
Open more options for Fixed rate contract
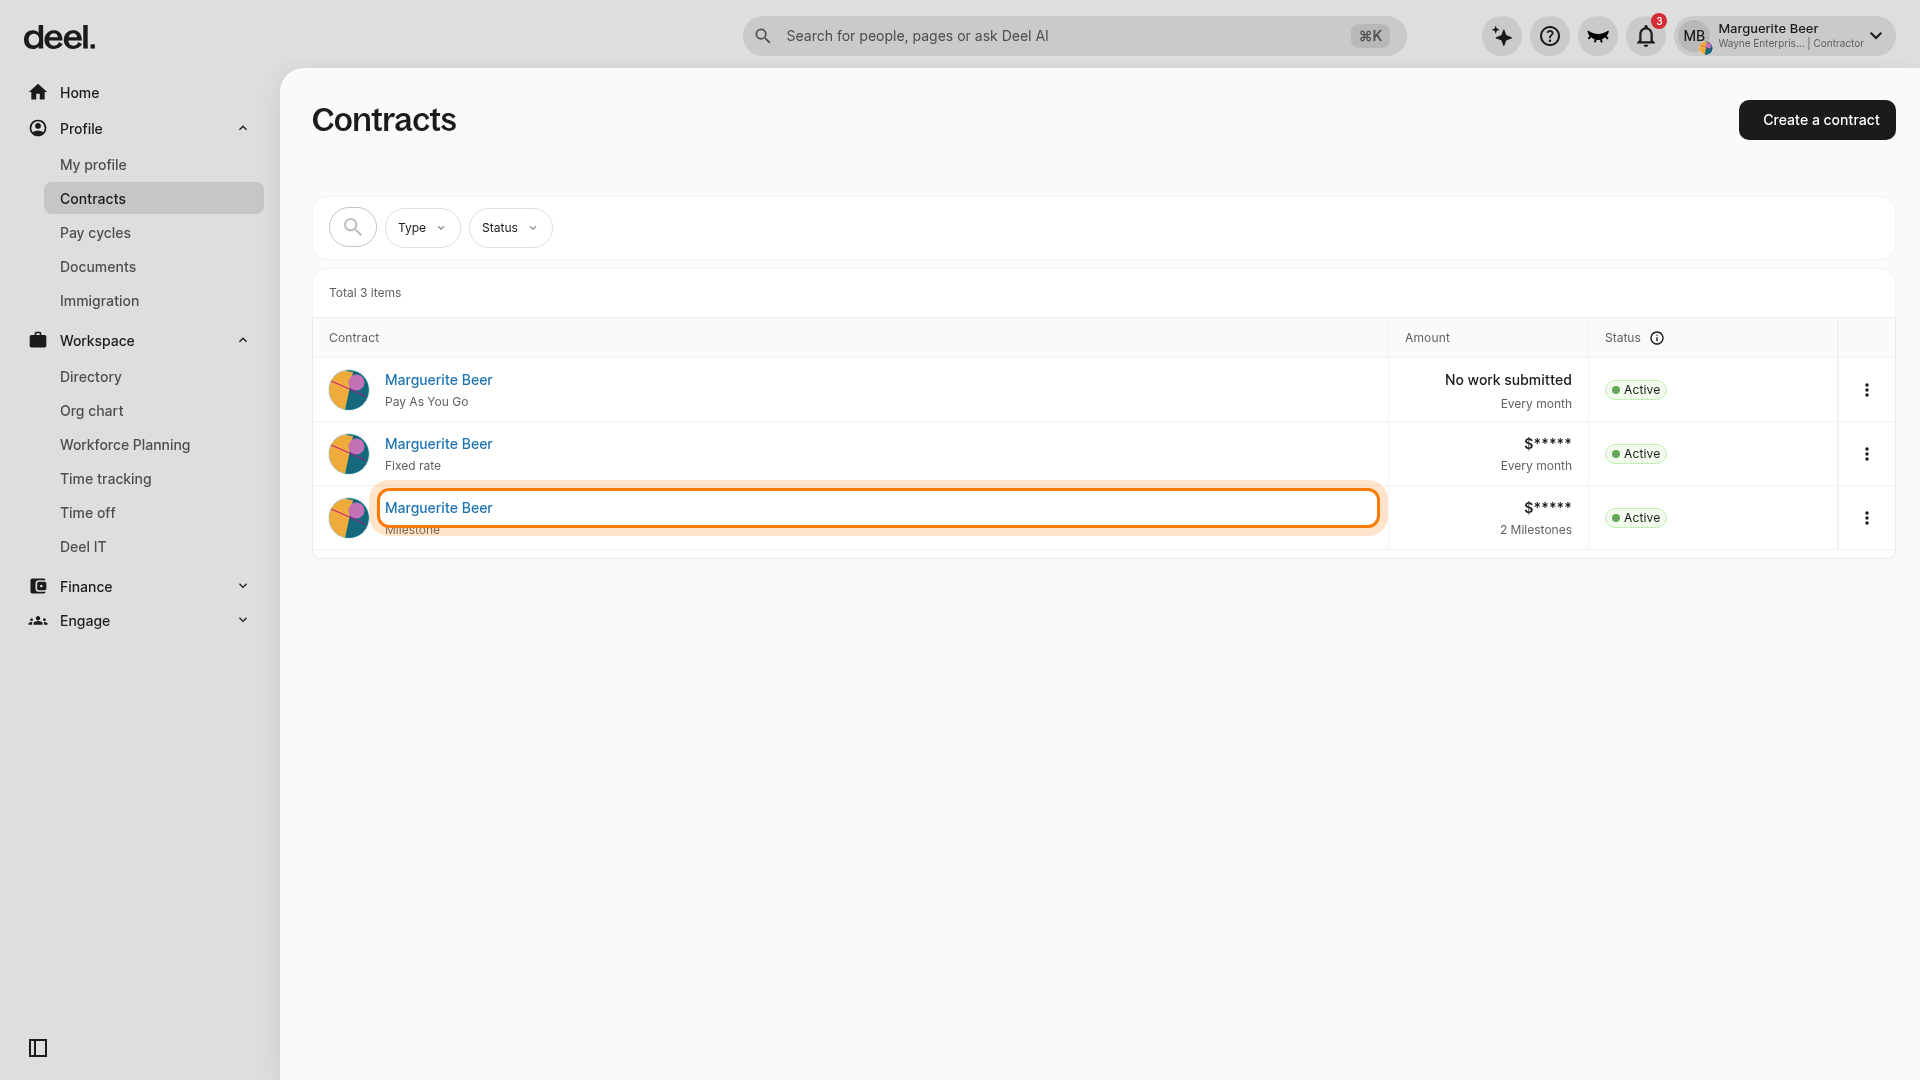point(1867,454)
